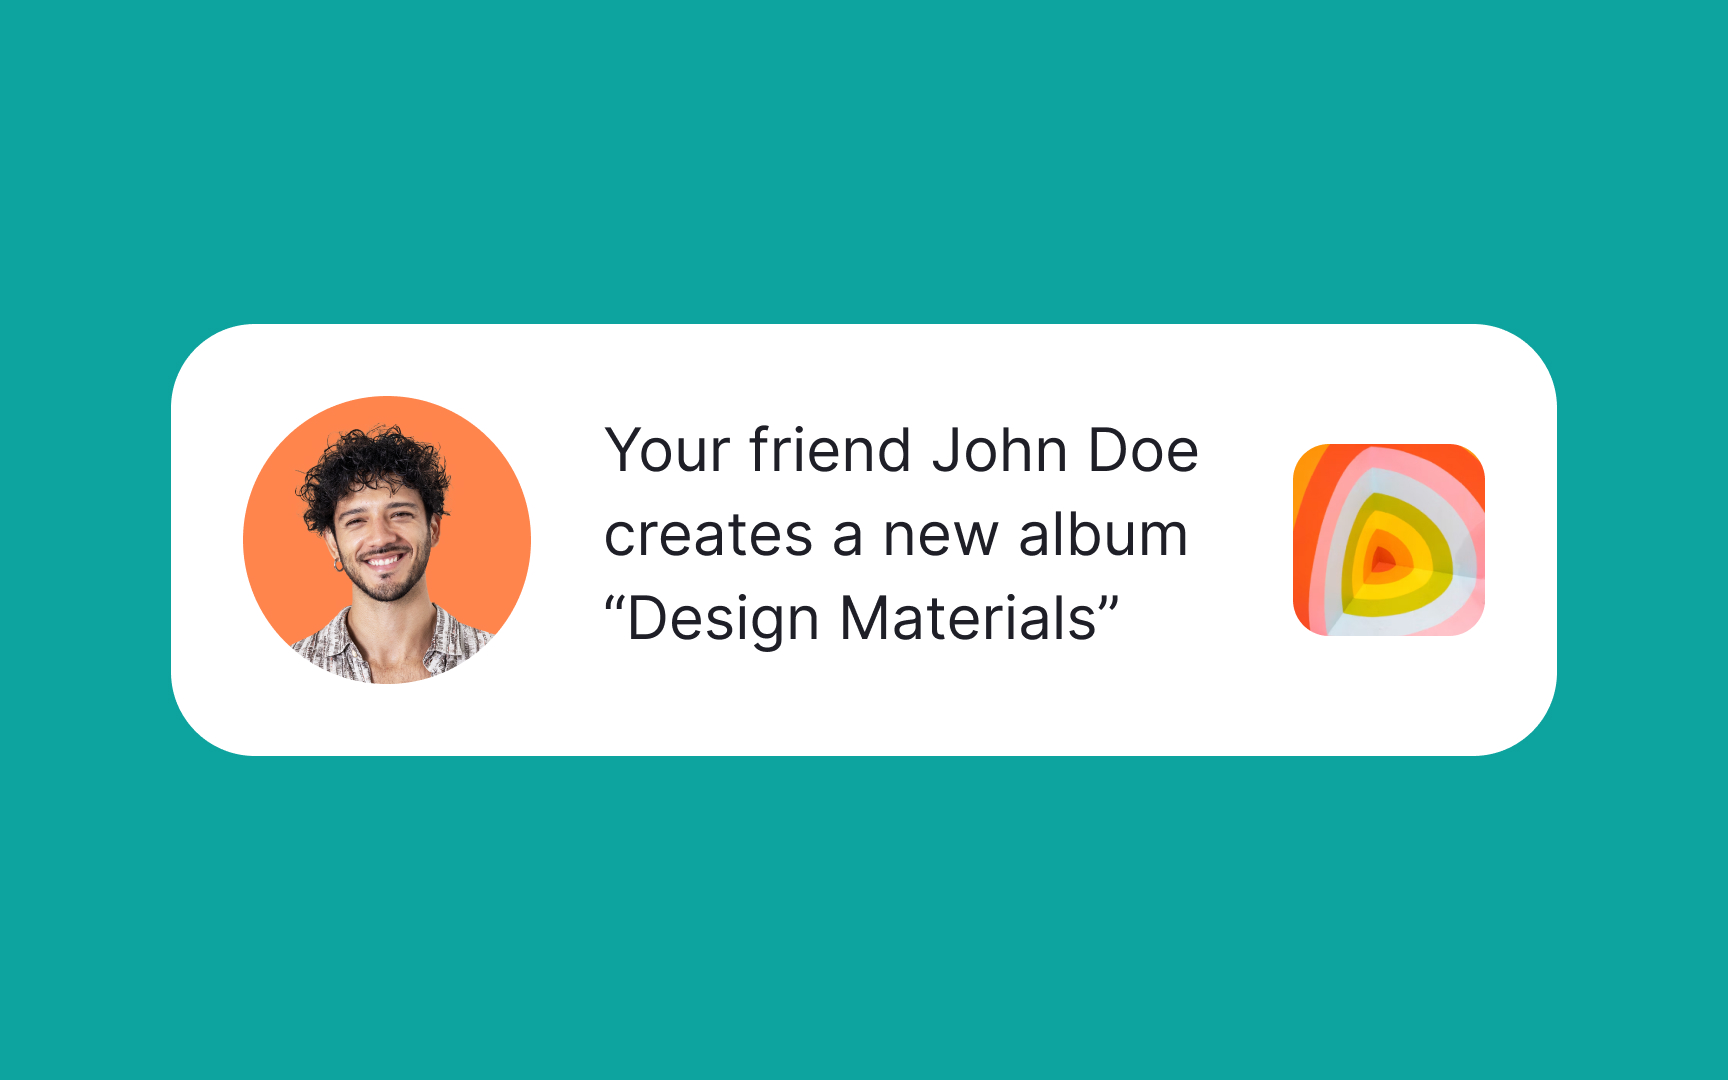Click the teal background above the notification card

(864, 160)
